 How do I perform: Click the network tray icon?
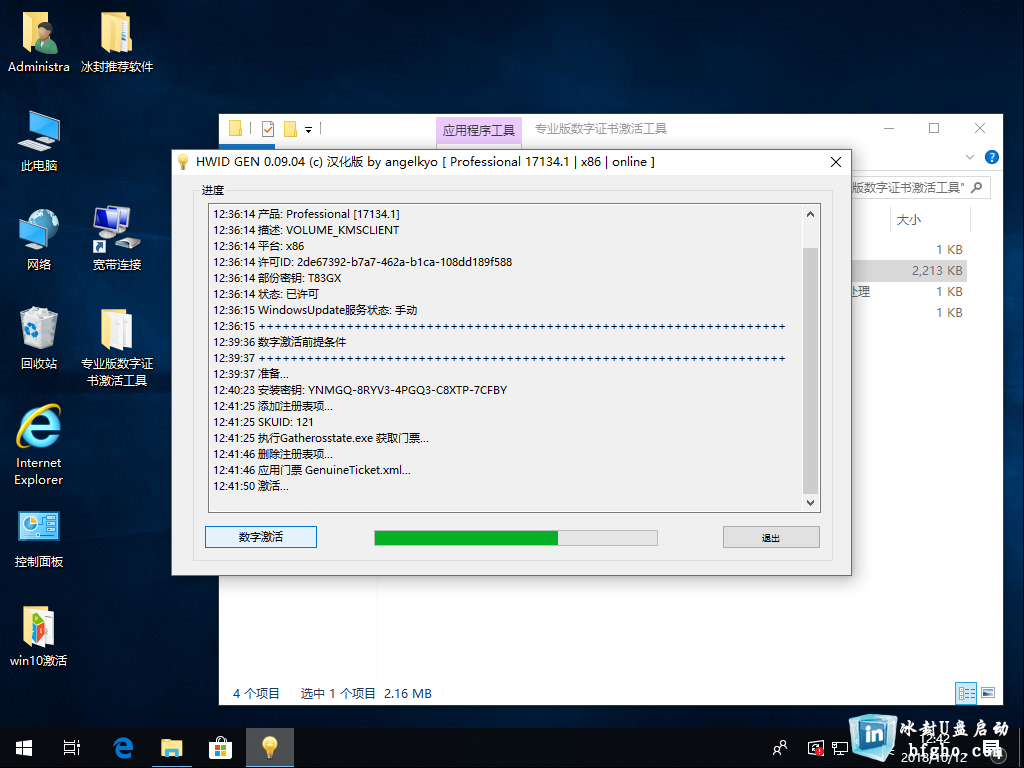coord(840,748)
